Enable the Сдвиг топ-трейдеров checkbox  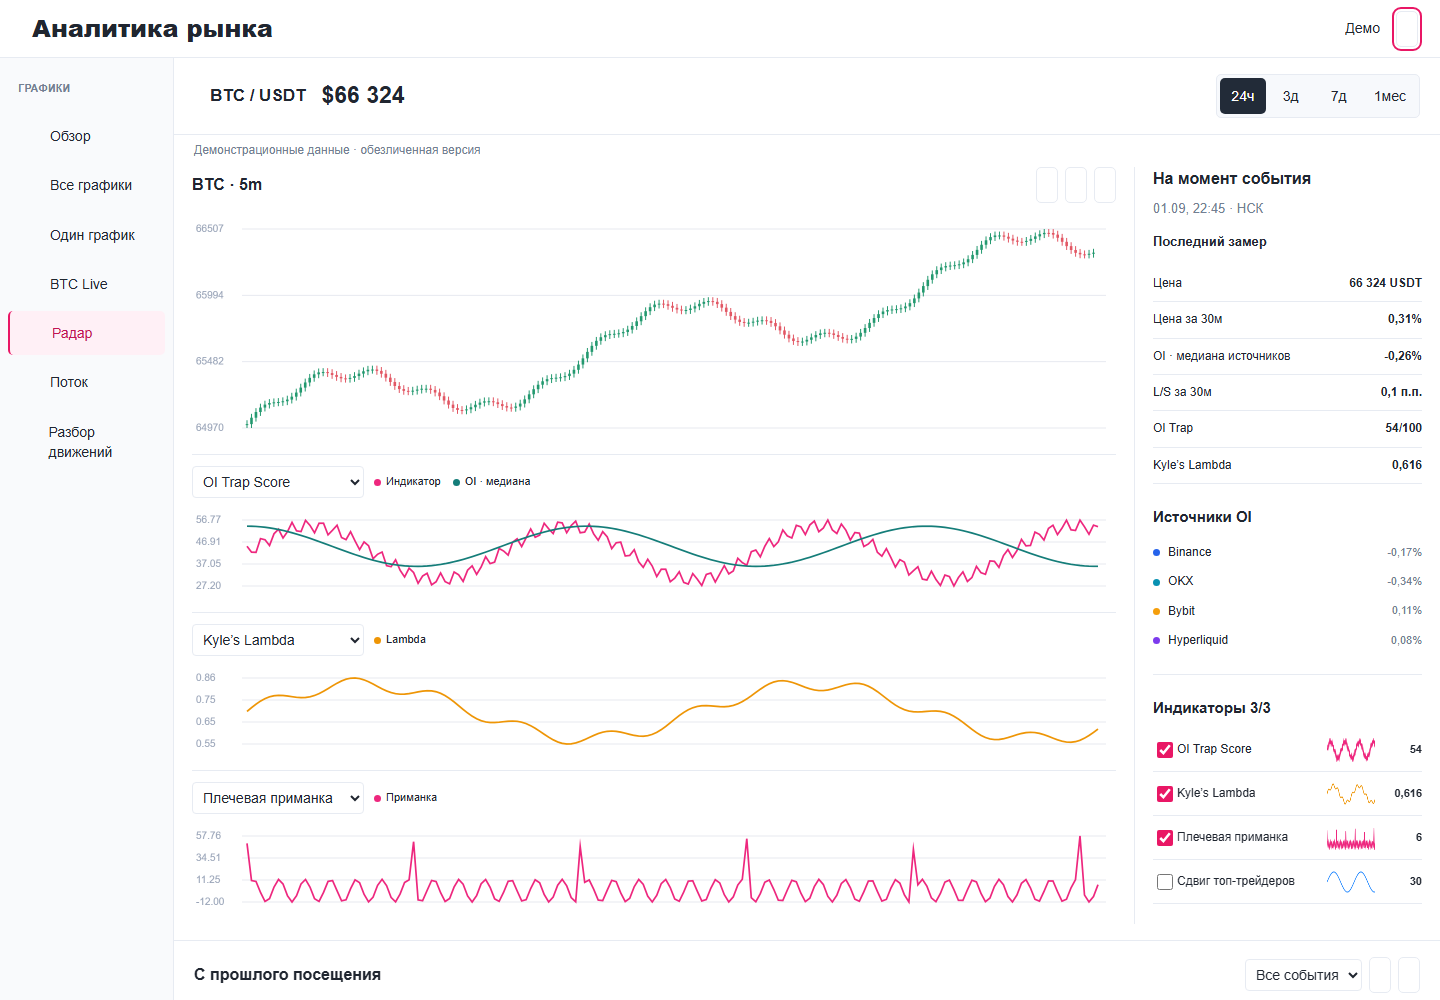(x=1165, y=882)
